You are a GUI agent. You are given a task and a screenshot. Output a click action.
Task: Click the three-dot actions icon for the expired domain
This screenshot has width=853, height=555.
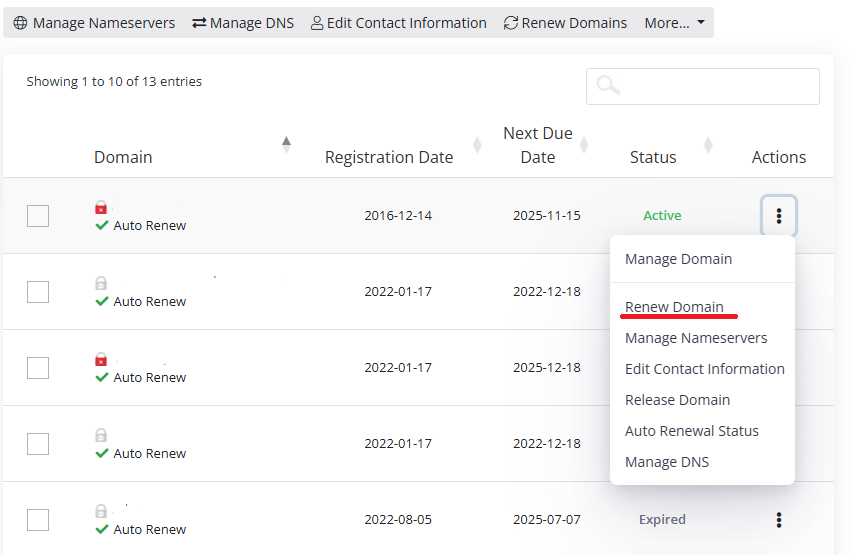coord(778,520)
